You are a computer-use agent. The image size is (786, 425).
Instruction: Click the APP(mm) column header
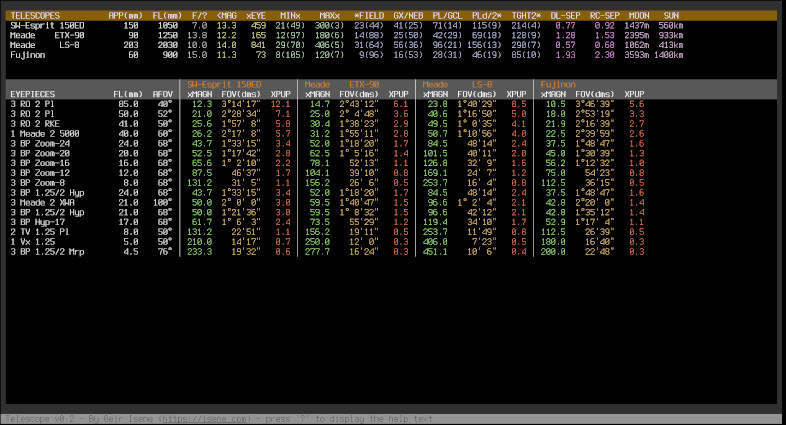coord(125,16)
